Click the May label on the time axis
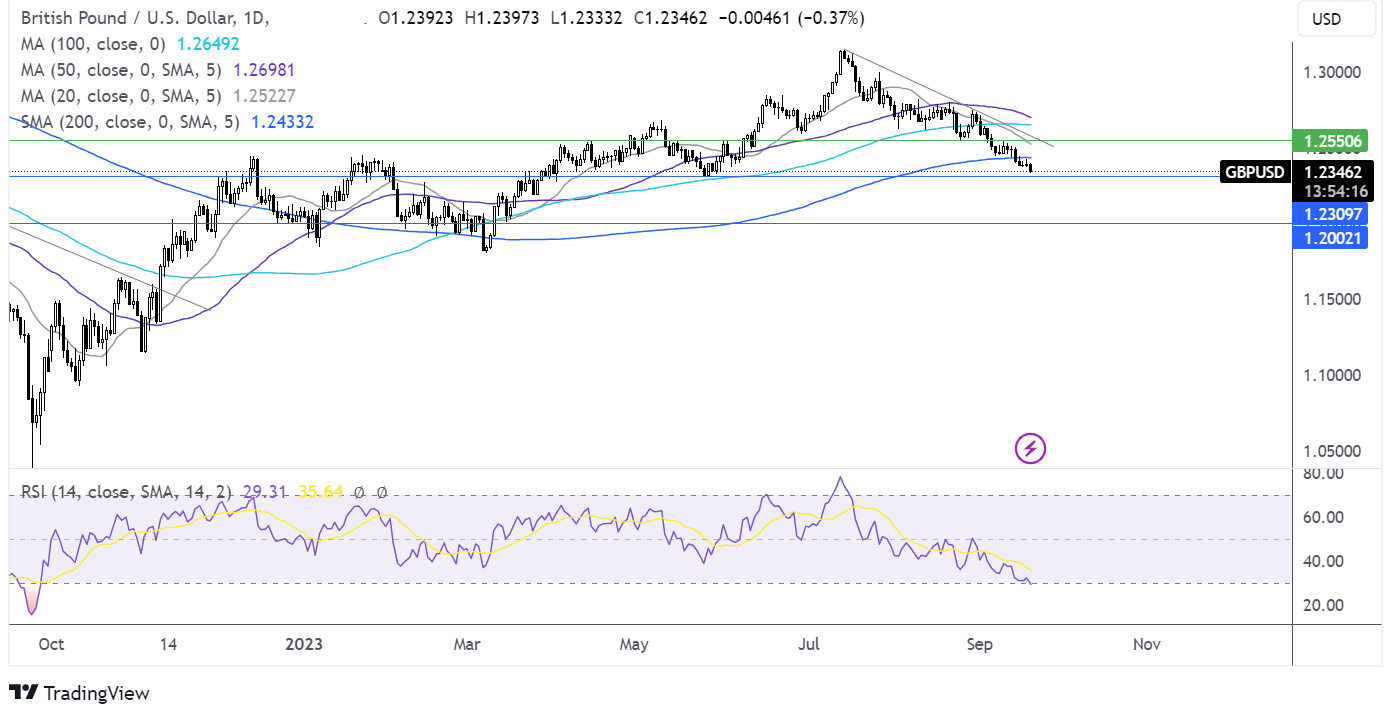 pos(635,645)
